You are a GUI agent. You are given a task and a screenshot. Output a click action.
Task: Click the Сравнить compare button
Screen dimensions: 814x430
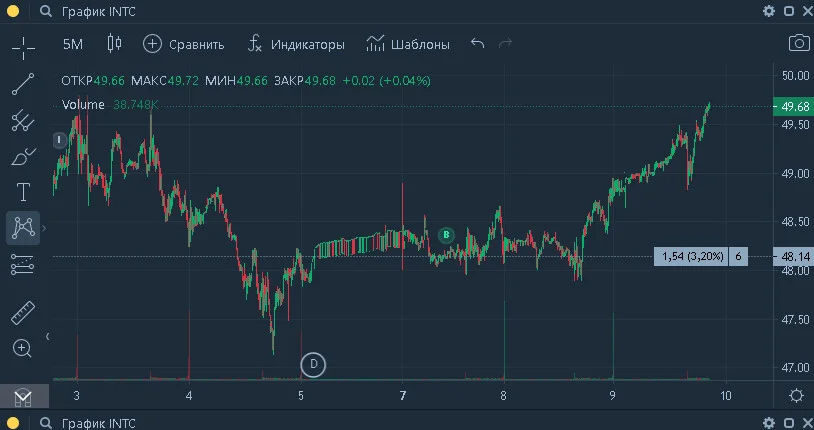point(184,45)
